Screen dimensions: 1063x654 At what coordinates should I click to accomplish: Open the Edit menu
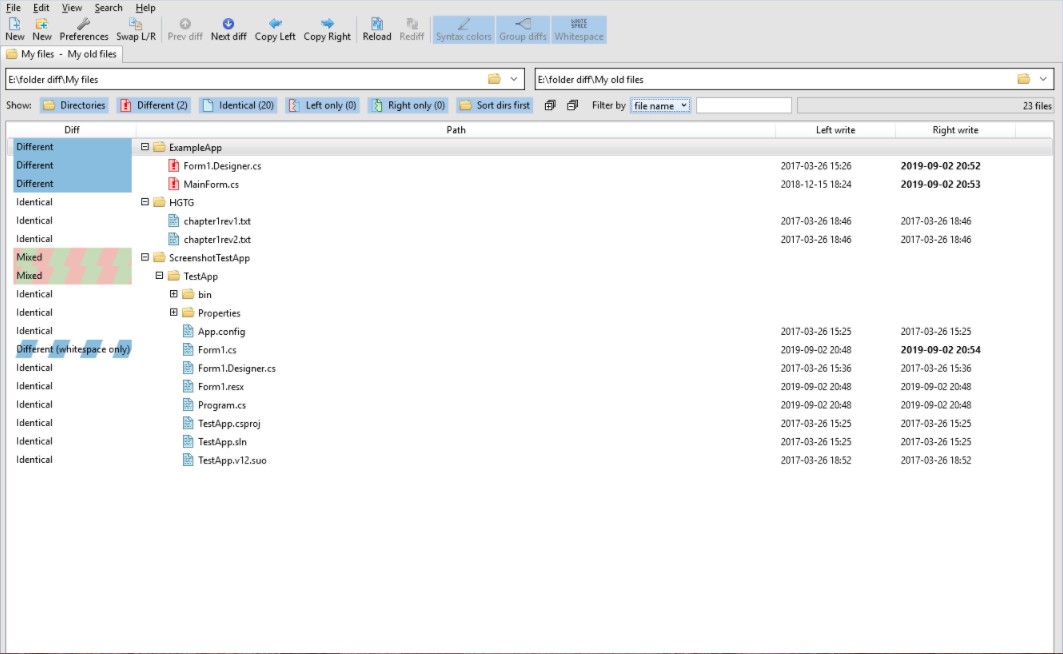[x=41, y=7]
